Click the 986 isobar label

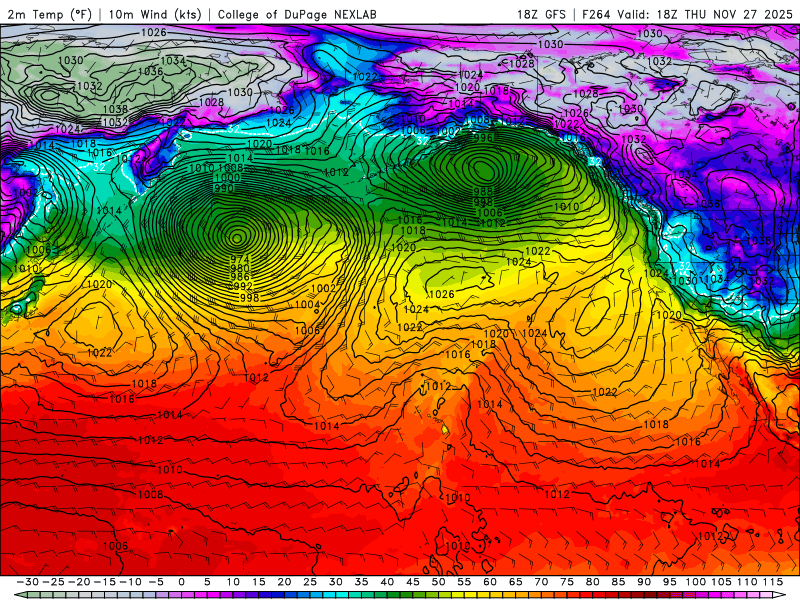pyautogui.click(x=240, y=277)
